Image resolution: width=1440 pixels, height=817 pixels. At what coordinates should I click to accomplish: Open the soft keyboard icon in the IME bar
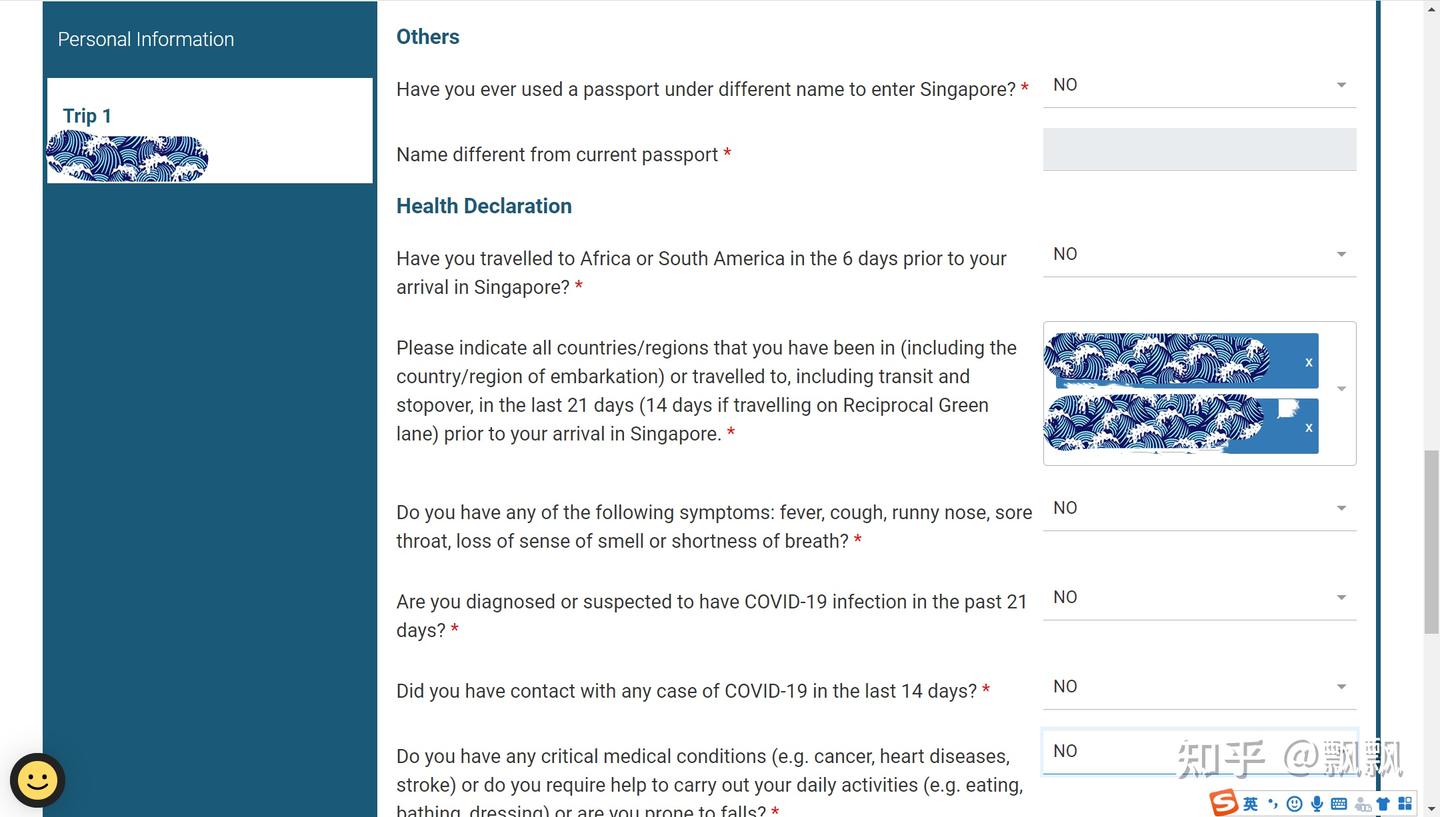coord(1339,803)
